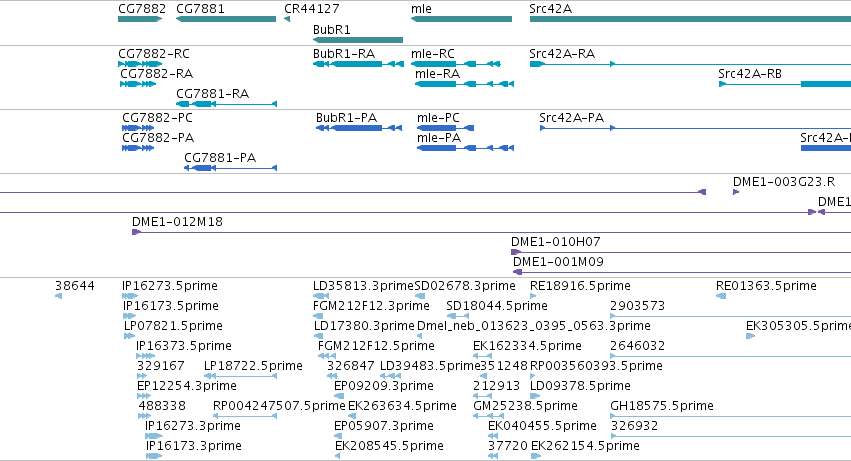Viewport: 851px width, 461px height.
Task: Select the CG7882 gene label
Action: tap(142, 9)
